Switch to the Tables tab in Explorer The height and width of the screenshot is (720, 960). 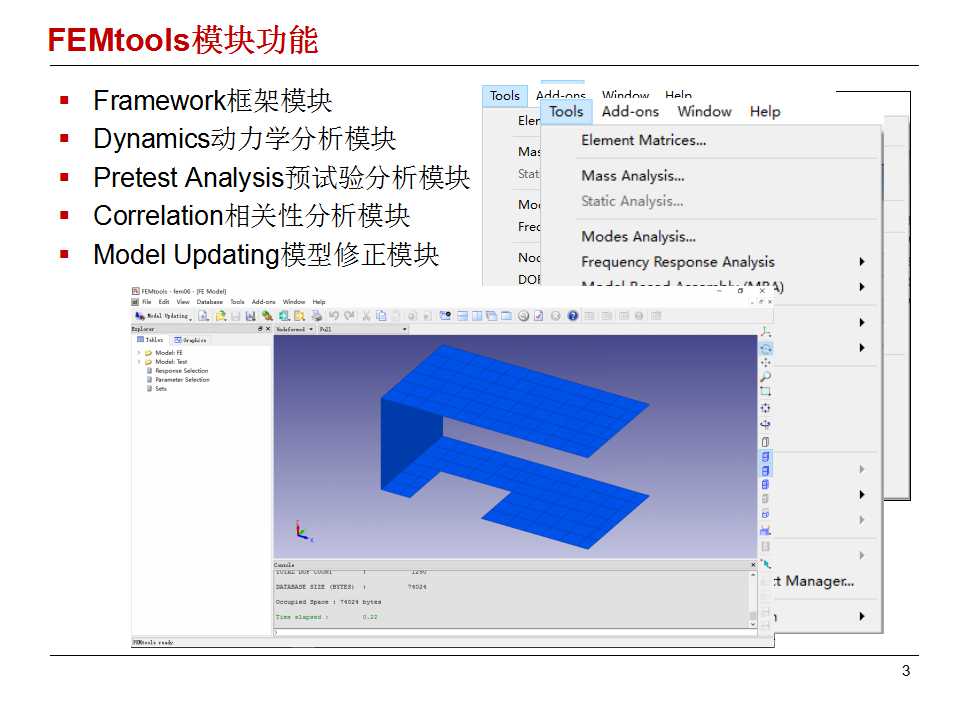(150, 340)
